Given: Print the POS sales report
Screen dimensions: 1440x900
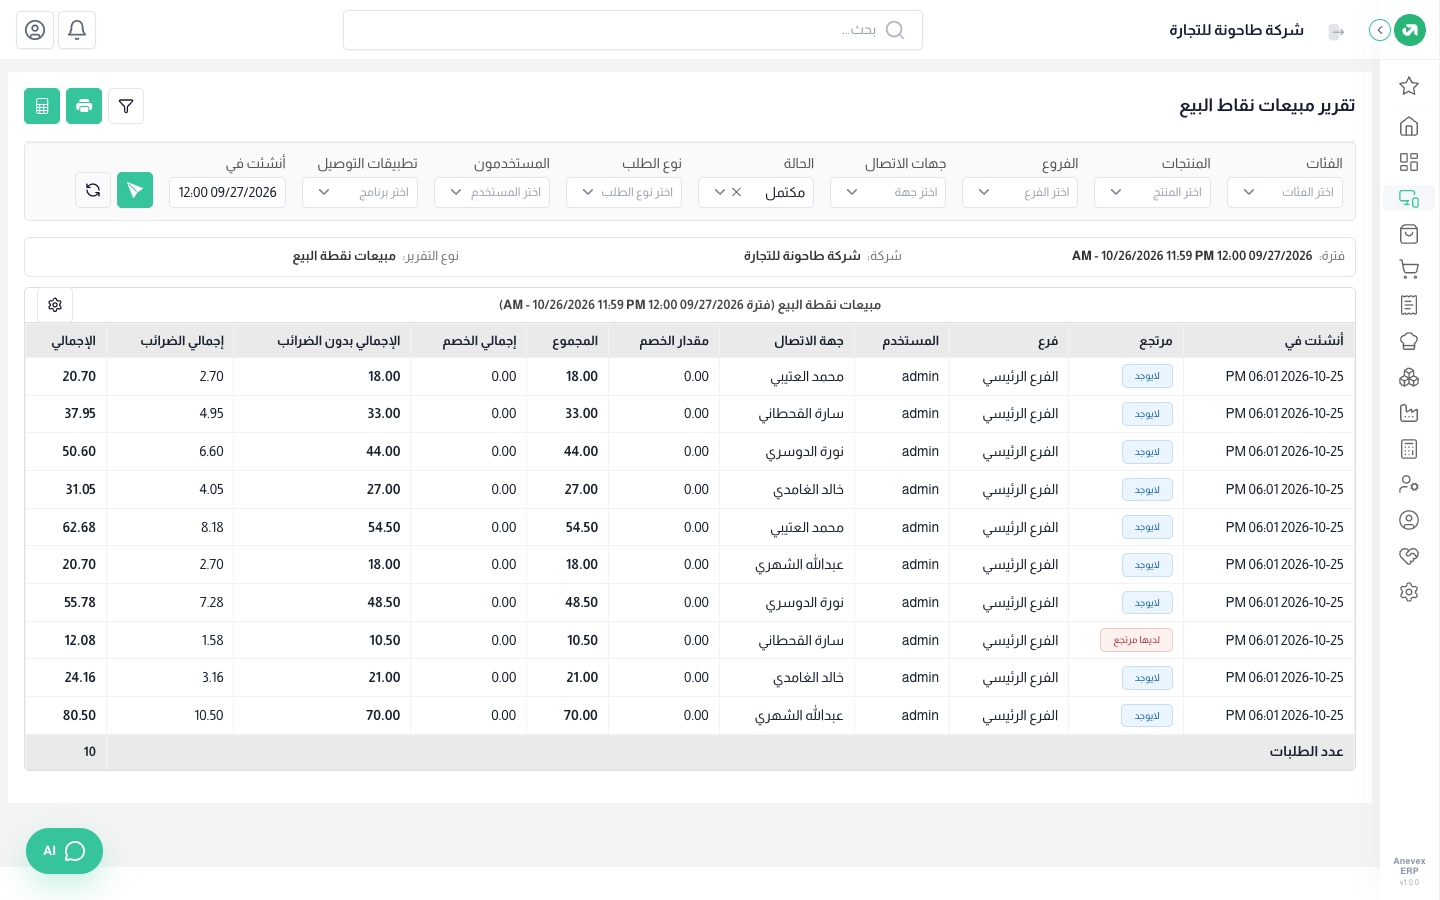Looking at the screenshot, I should point(84,106).
